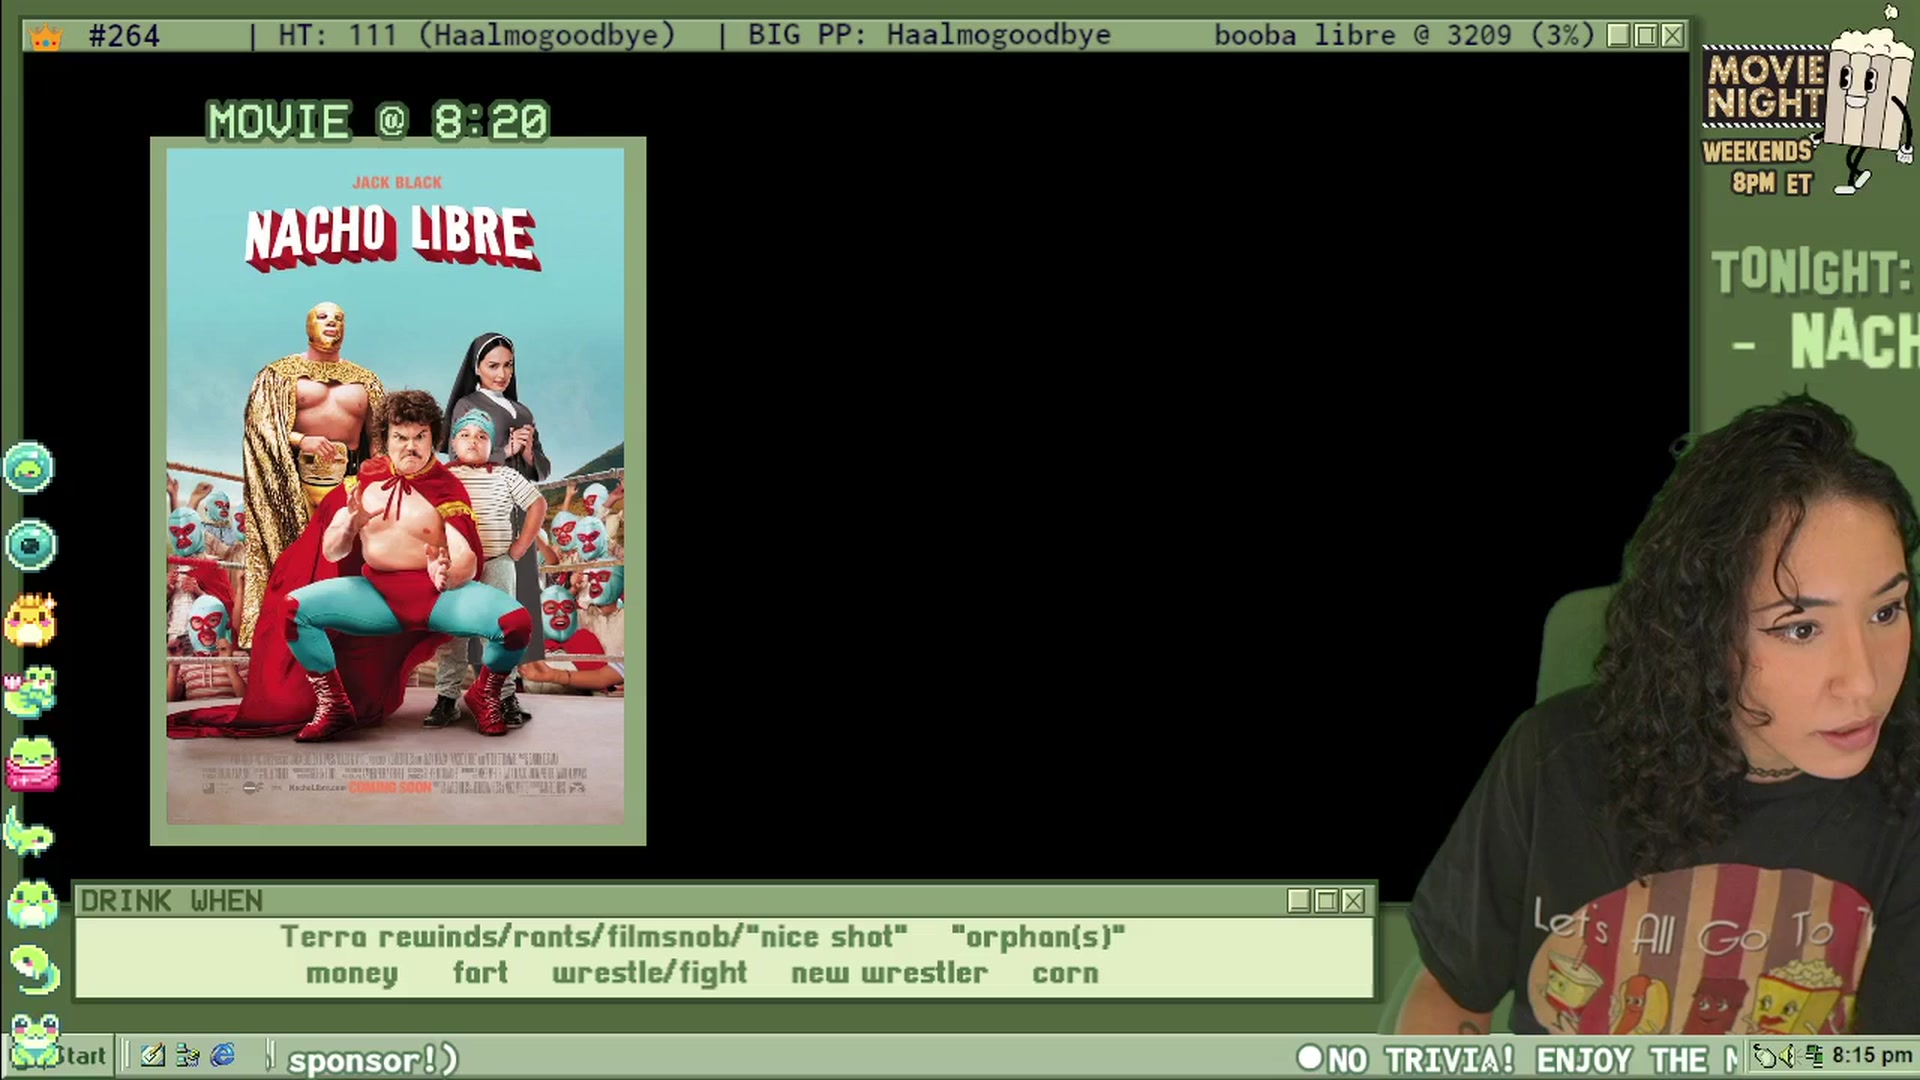Click the white dot before NO TRIVIA
Viewport: 1920px width, 1080px height.
pos(1309,1057)
